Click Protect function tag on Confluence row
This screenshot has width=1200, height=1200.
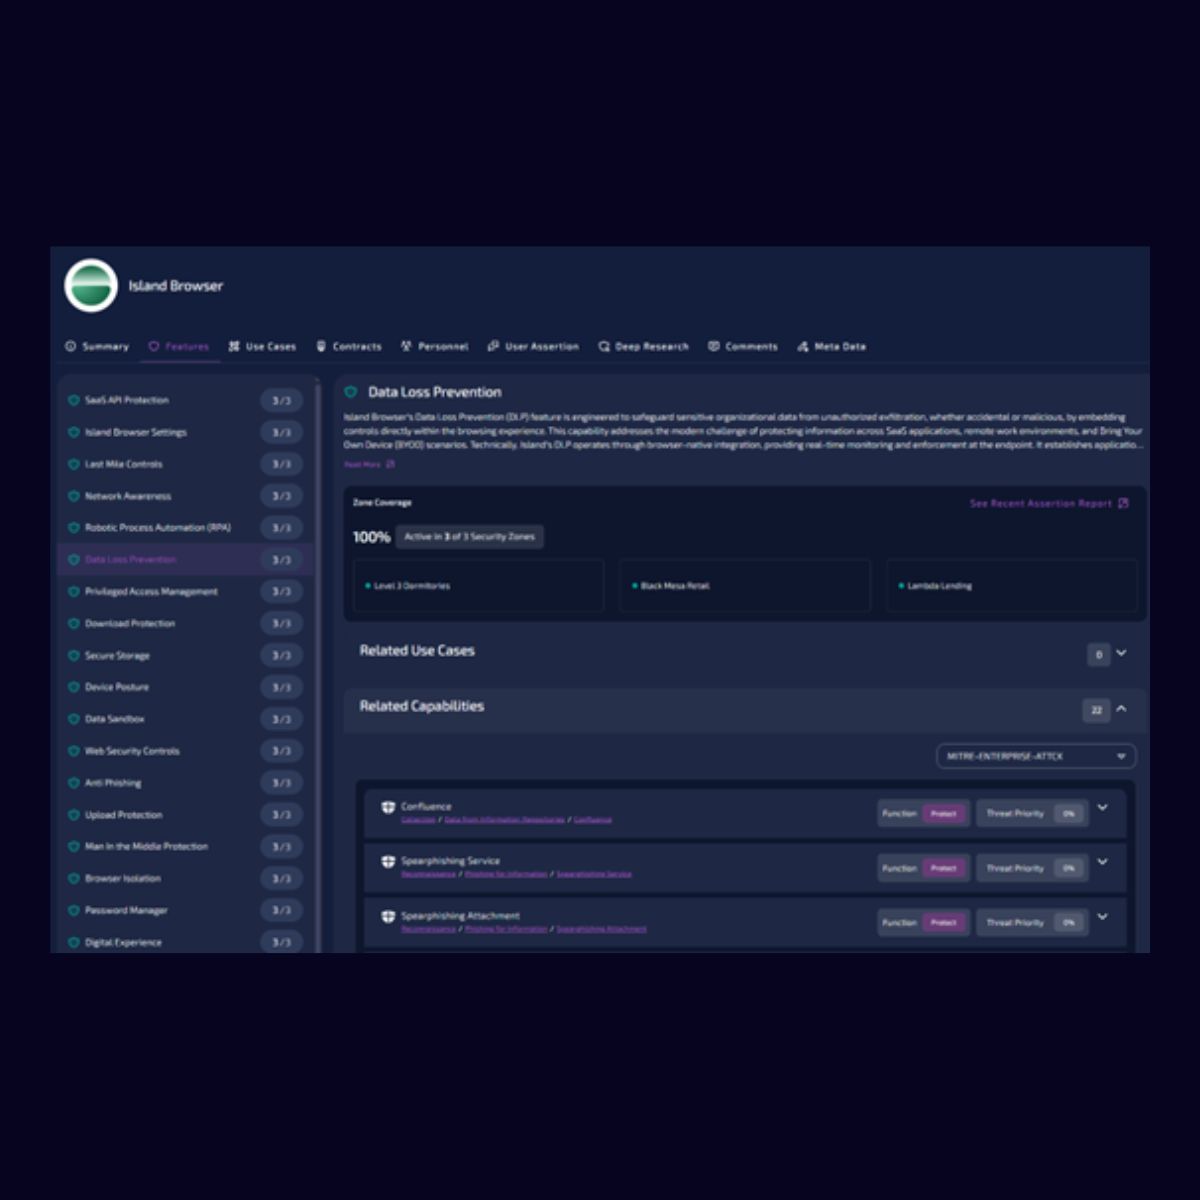coord(944,814)
